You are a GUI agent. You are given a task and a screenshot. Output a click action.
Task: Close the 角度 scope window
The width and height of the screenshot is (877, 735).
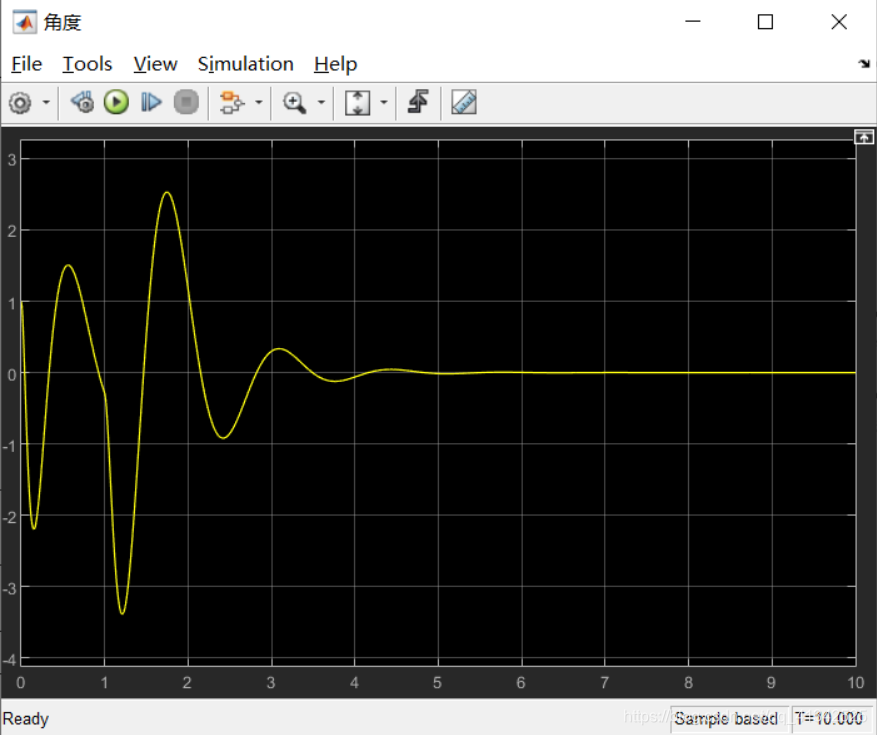point(839,22)
